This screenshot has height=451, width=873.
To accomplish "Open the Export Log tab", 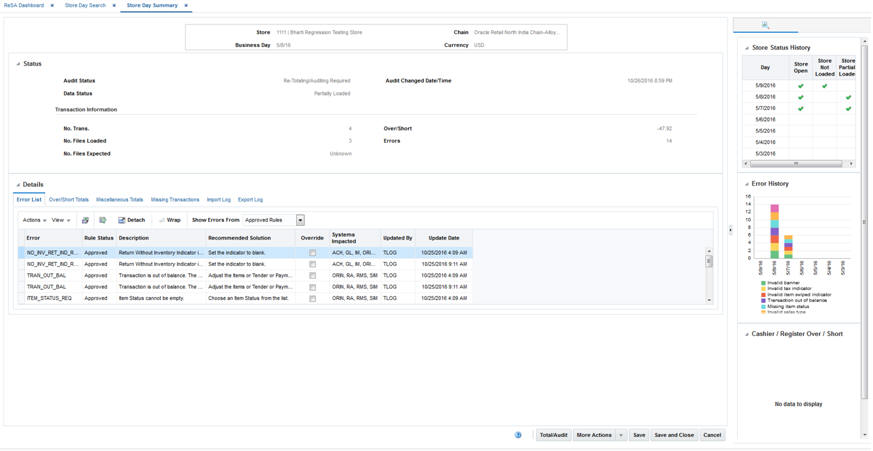I will pos(251,199).
